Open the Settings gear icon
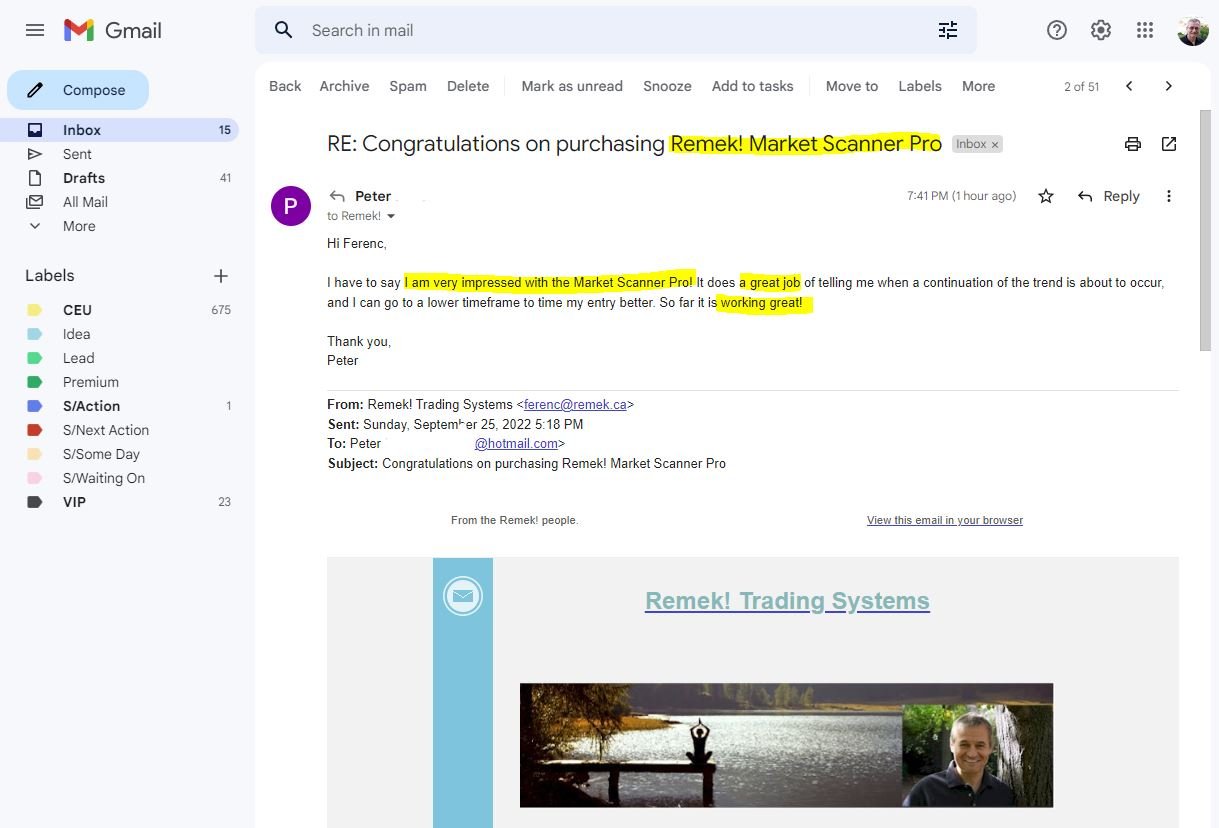The image size is (1219, 828). click(1101, 30)
